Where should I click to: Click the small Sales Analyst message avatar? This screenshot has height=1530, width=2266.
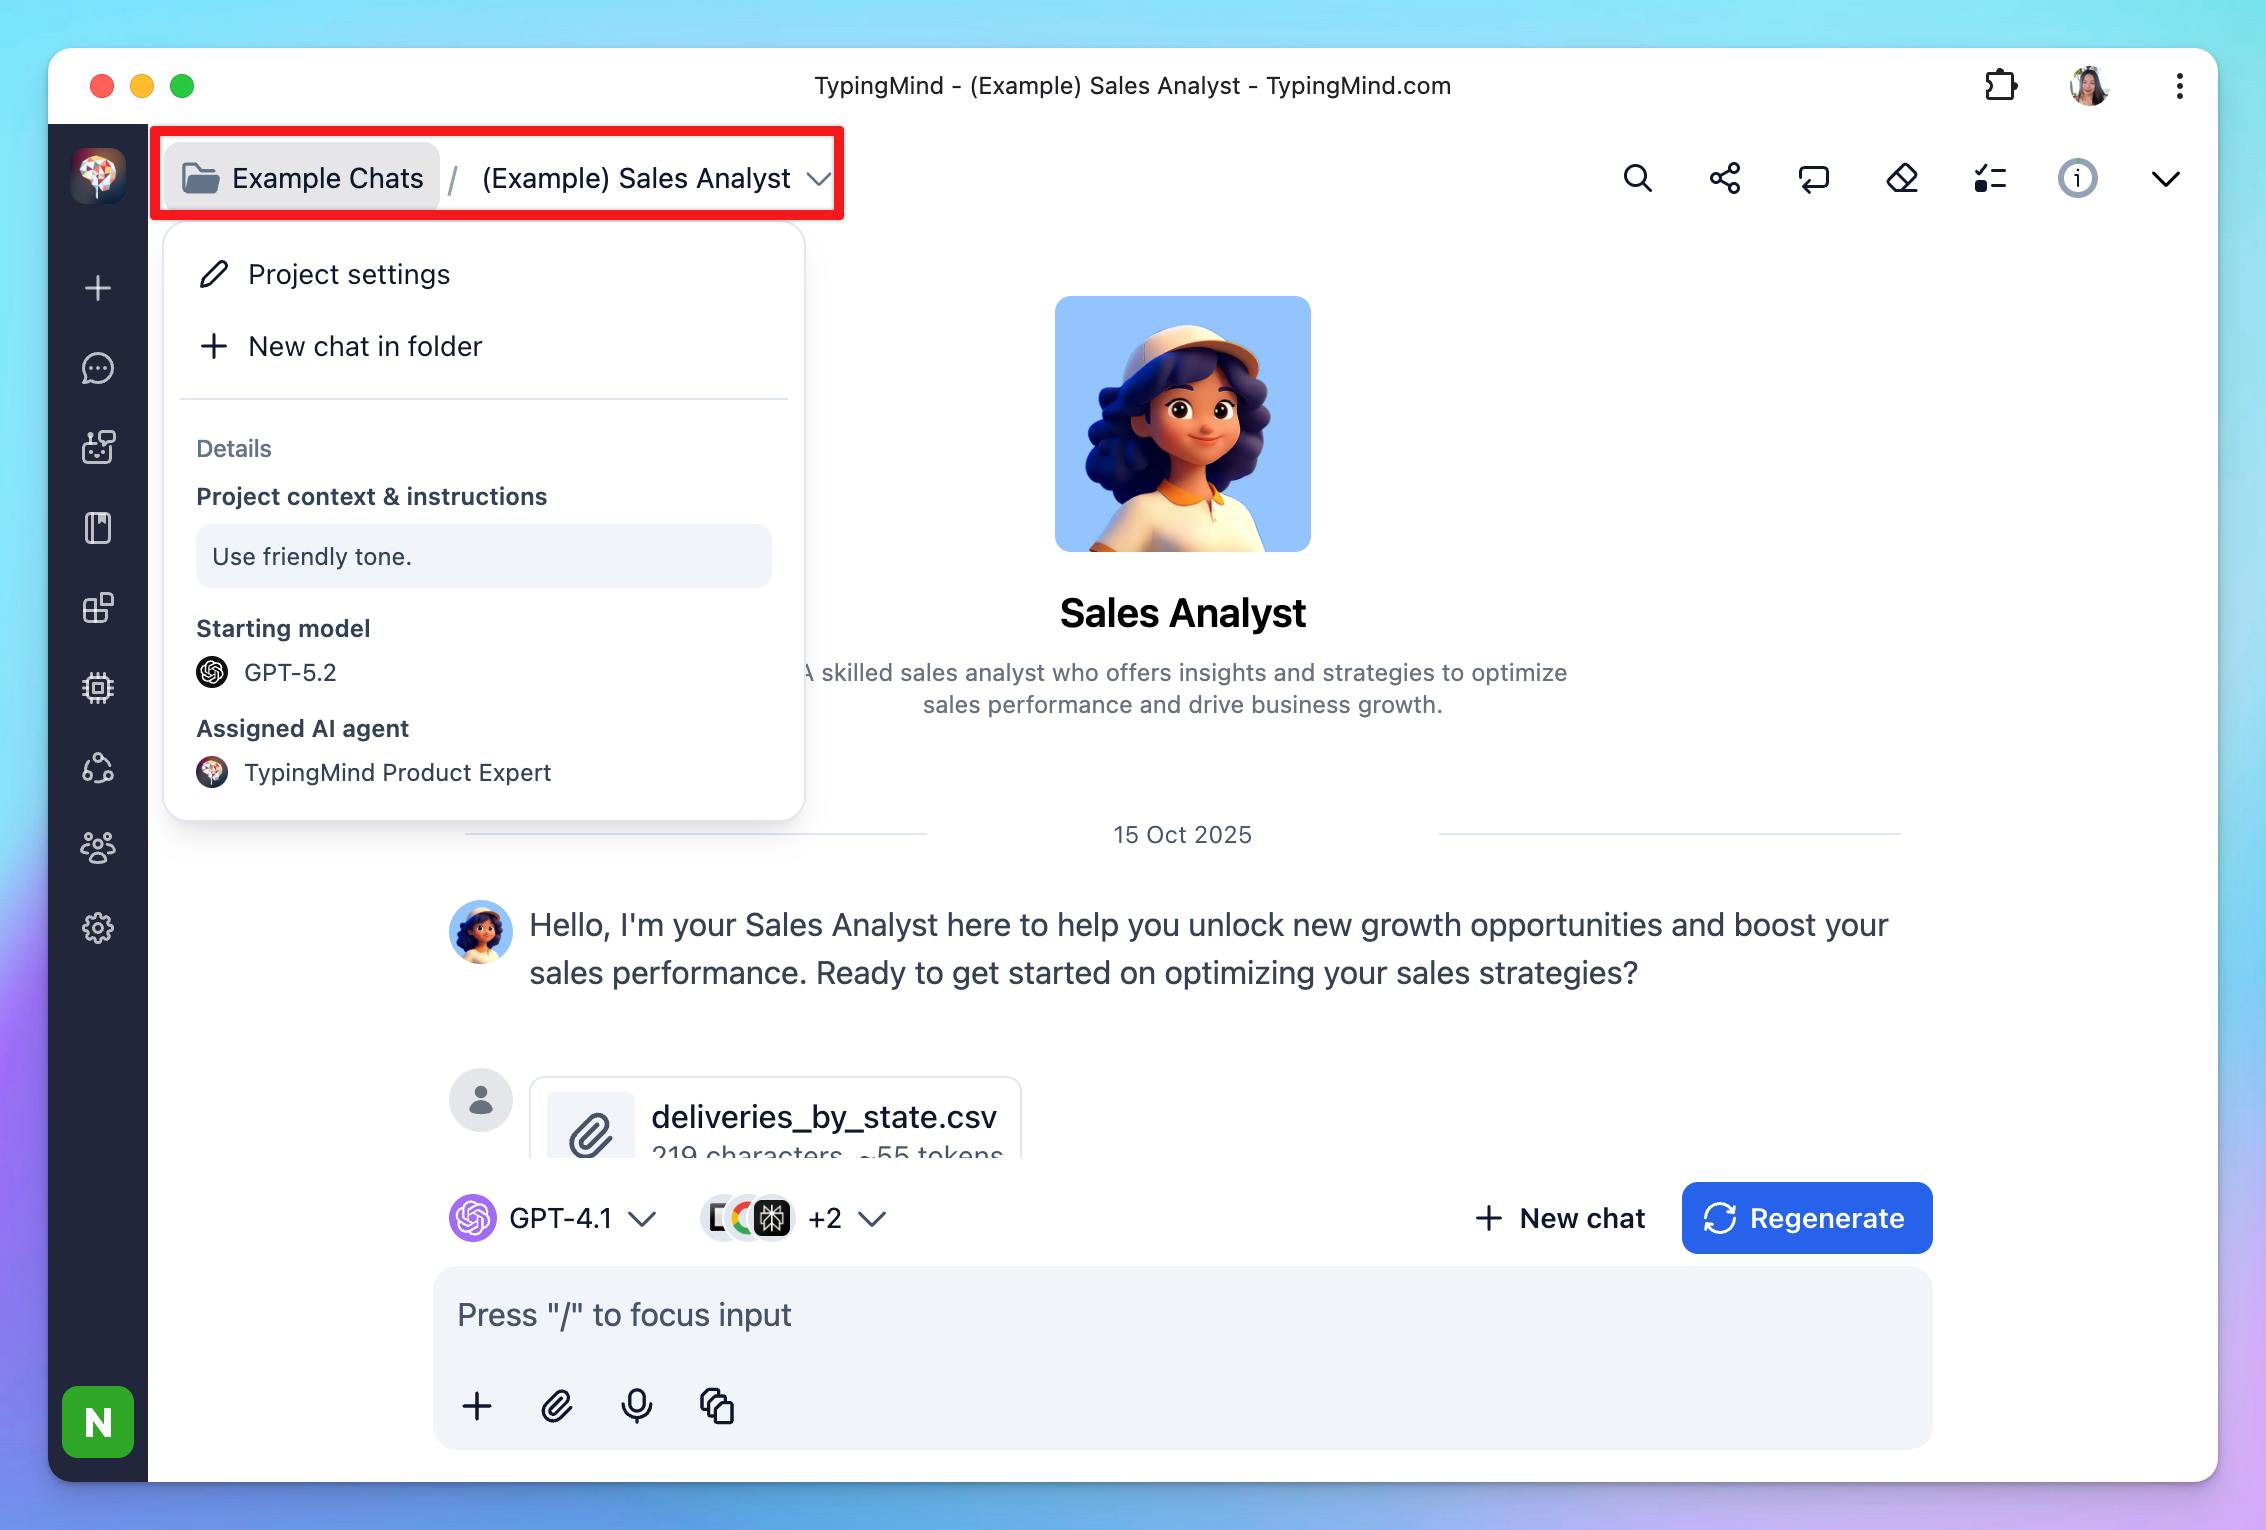[x=481, y=932]
